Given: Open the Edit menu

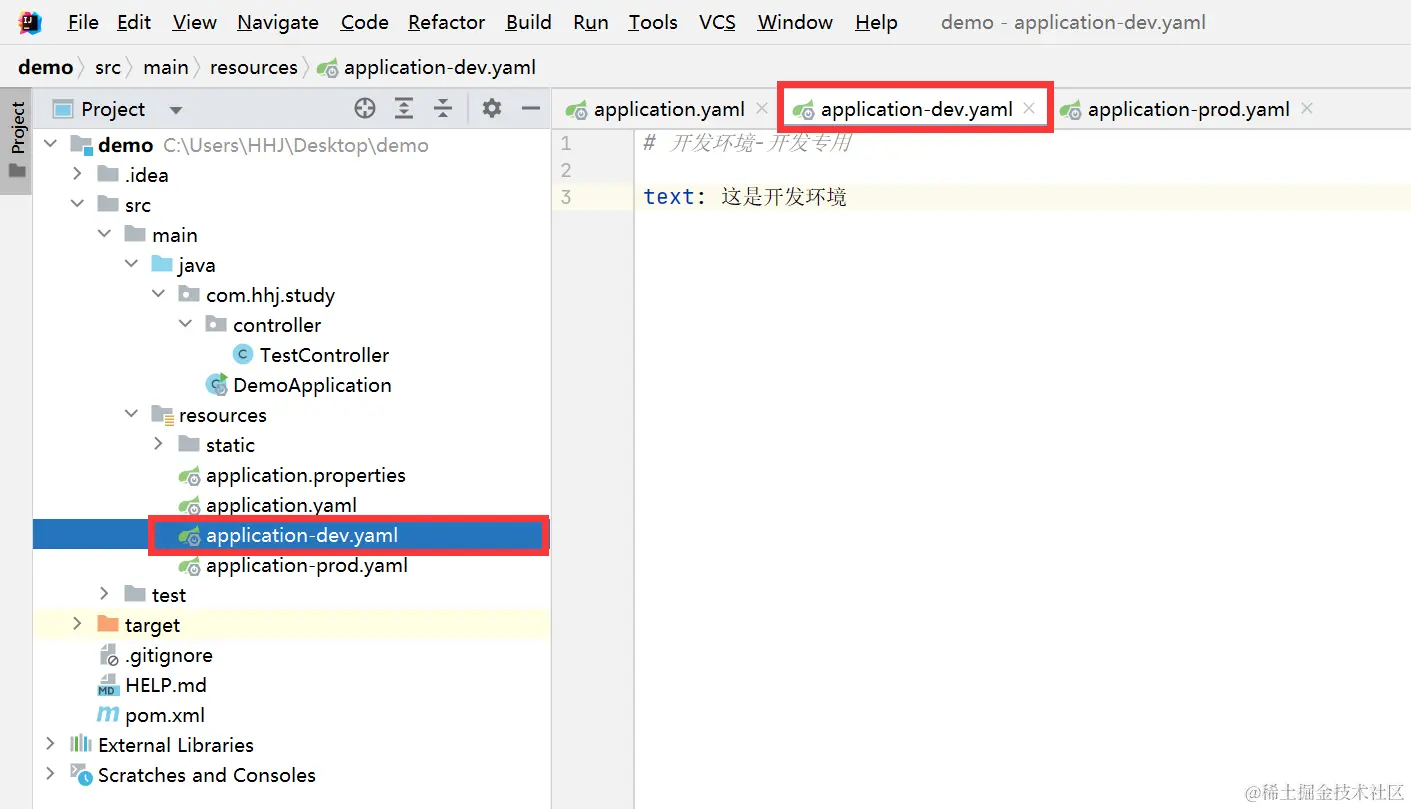Looking at the screenshot, I should (134, 22).
